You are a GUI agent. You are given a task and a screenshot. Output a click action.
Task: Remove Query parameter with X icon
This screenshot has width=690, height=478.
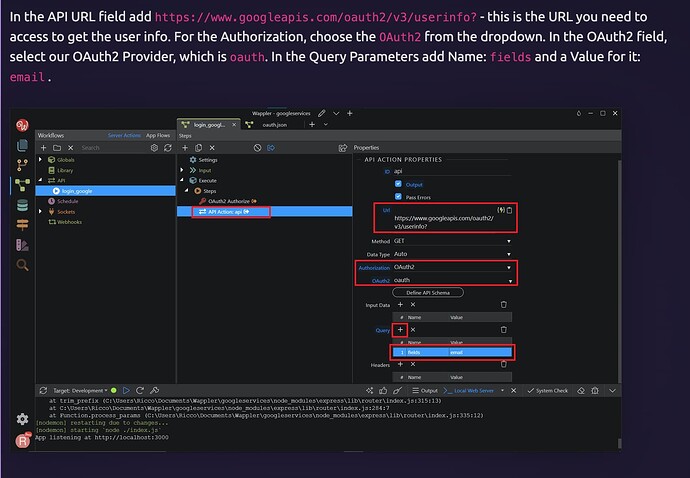point(413,330)
